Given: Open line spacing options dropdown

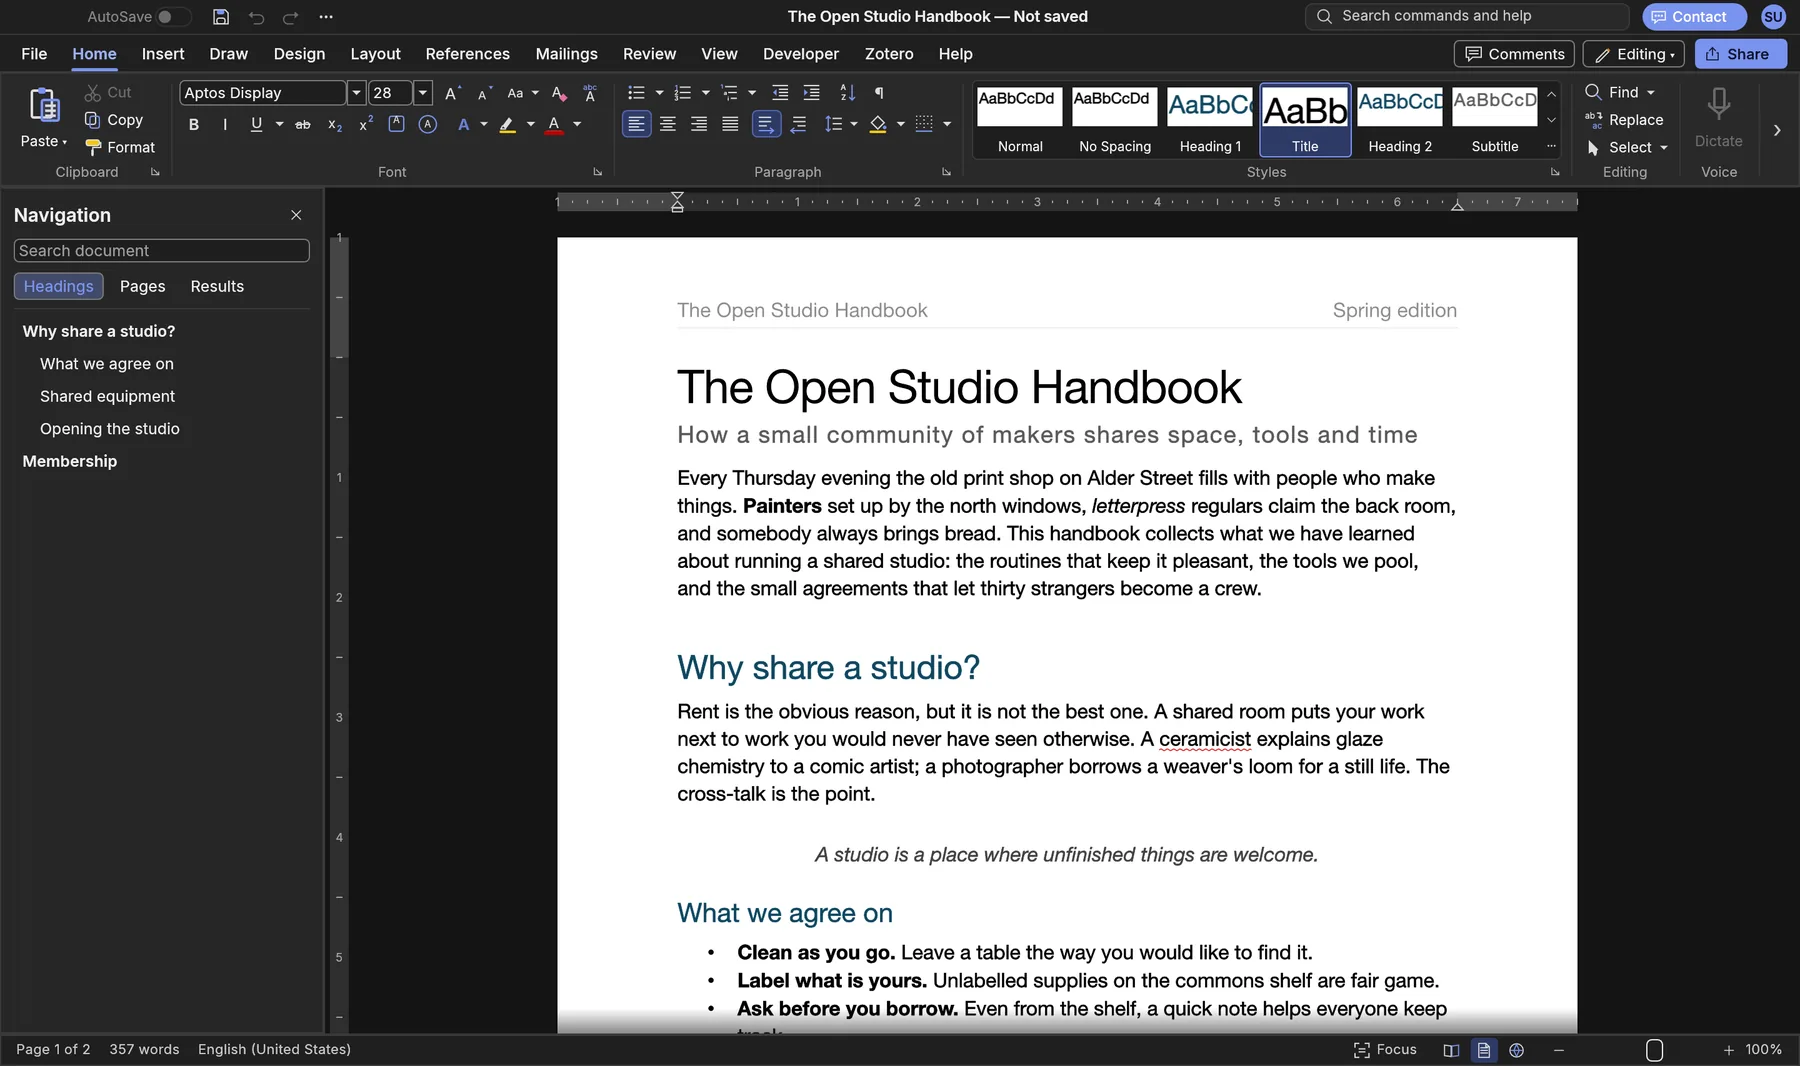Looking at the screenshot, I should pyautogui.click(x=854, y=124).
